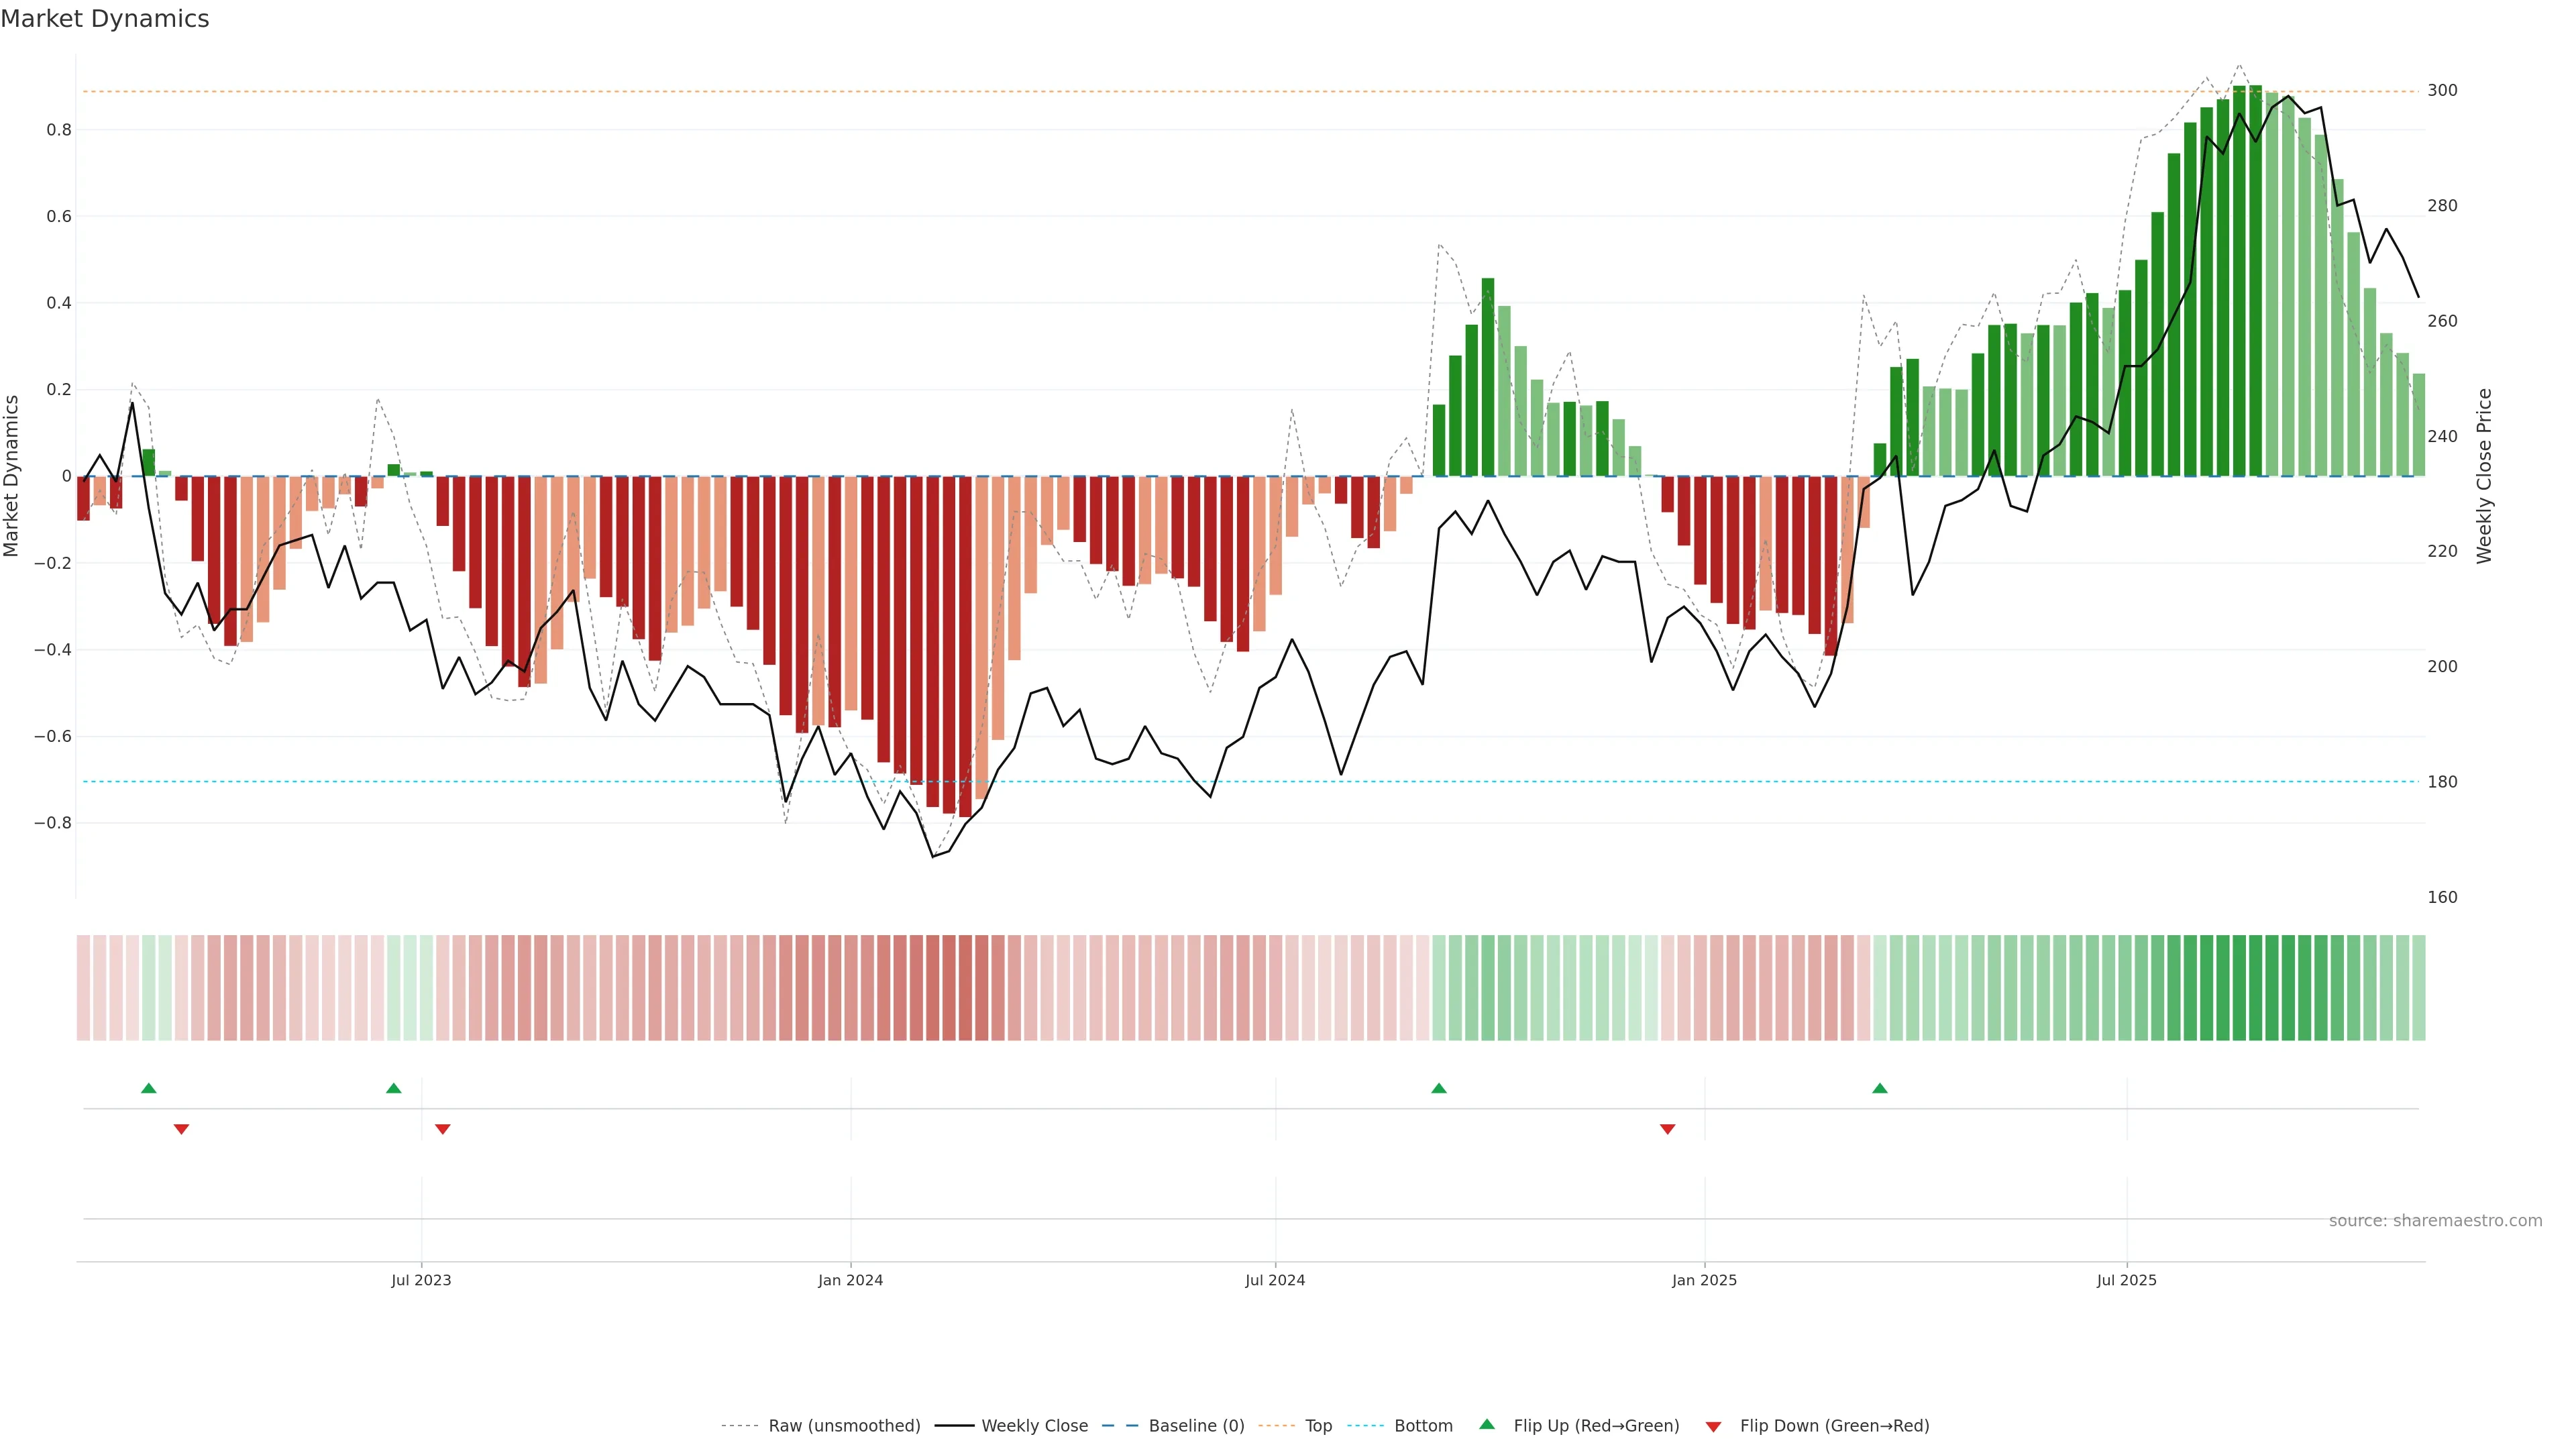Click the earliest green flip-up triangle marker

click(x=149, y=1088)
